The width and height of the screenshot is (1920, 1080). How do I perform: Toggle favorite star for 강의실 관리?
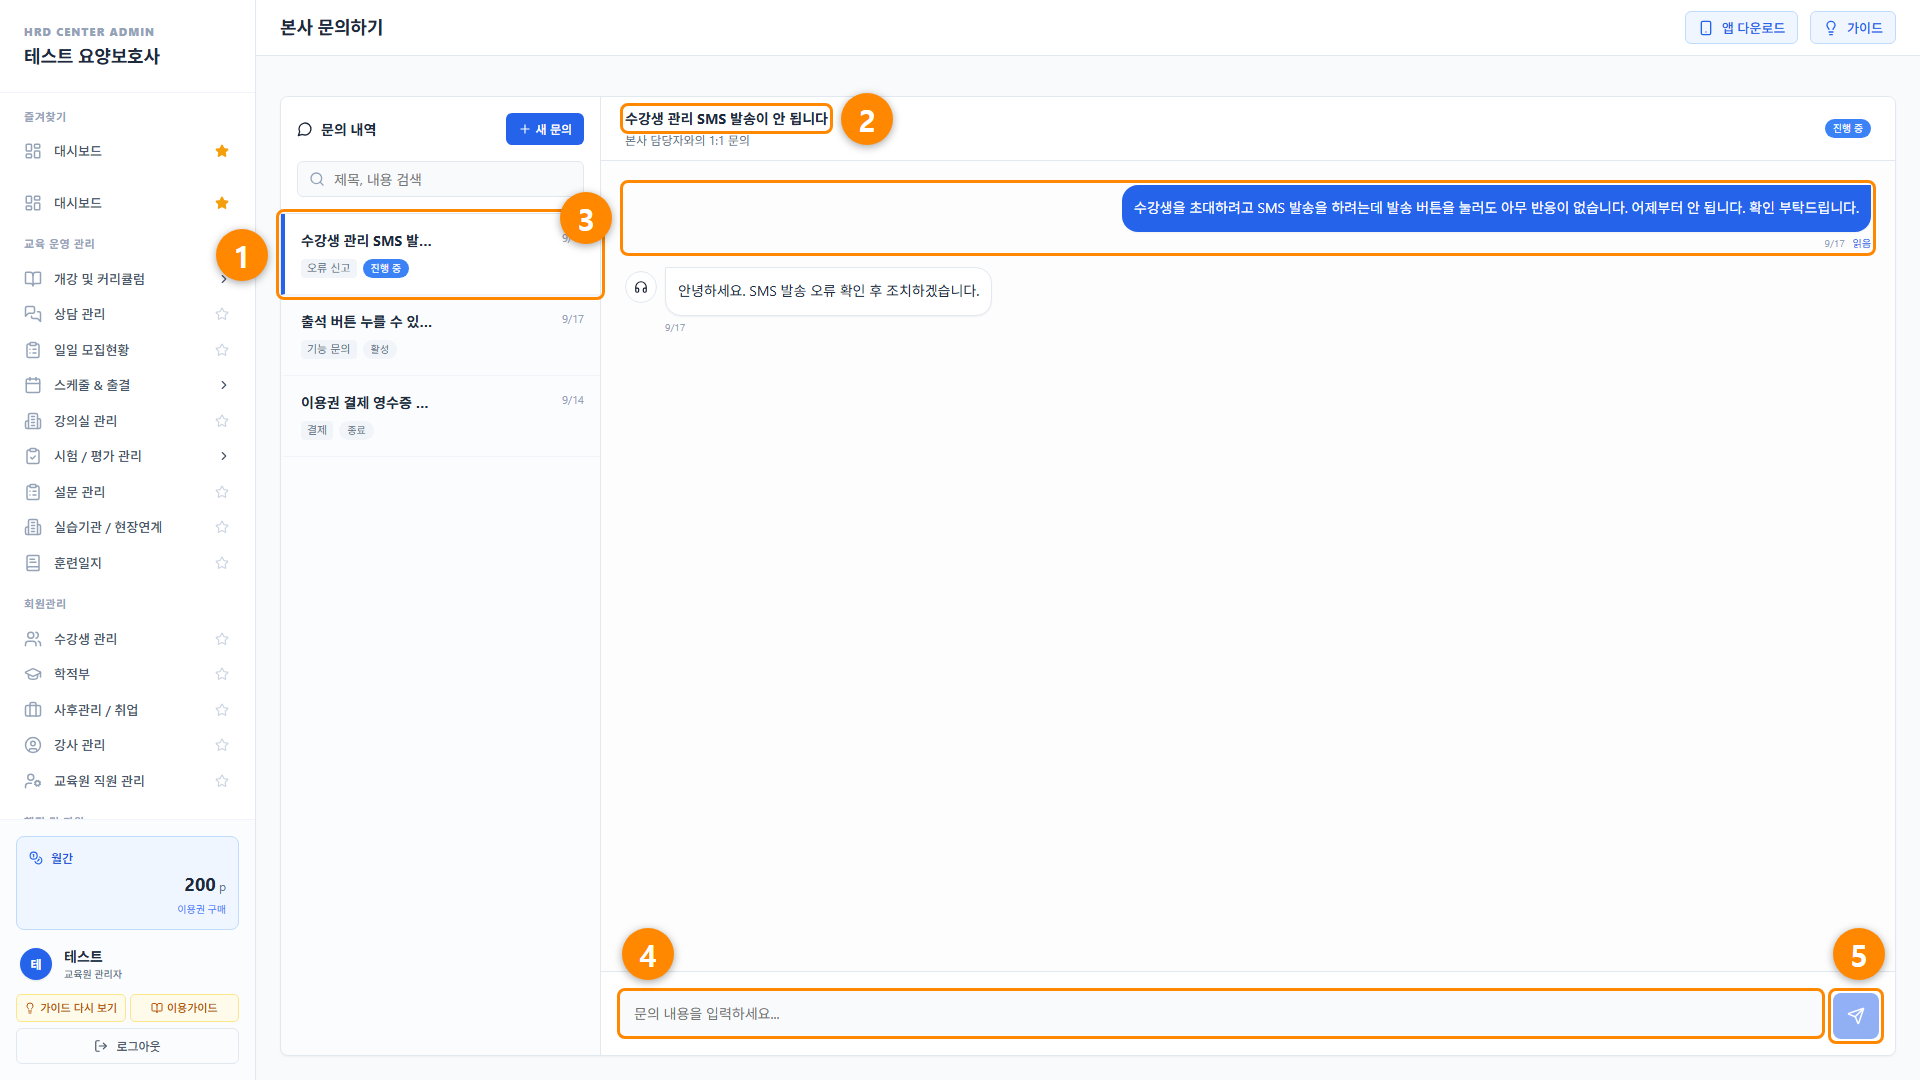222,421
